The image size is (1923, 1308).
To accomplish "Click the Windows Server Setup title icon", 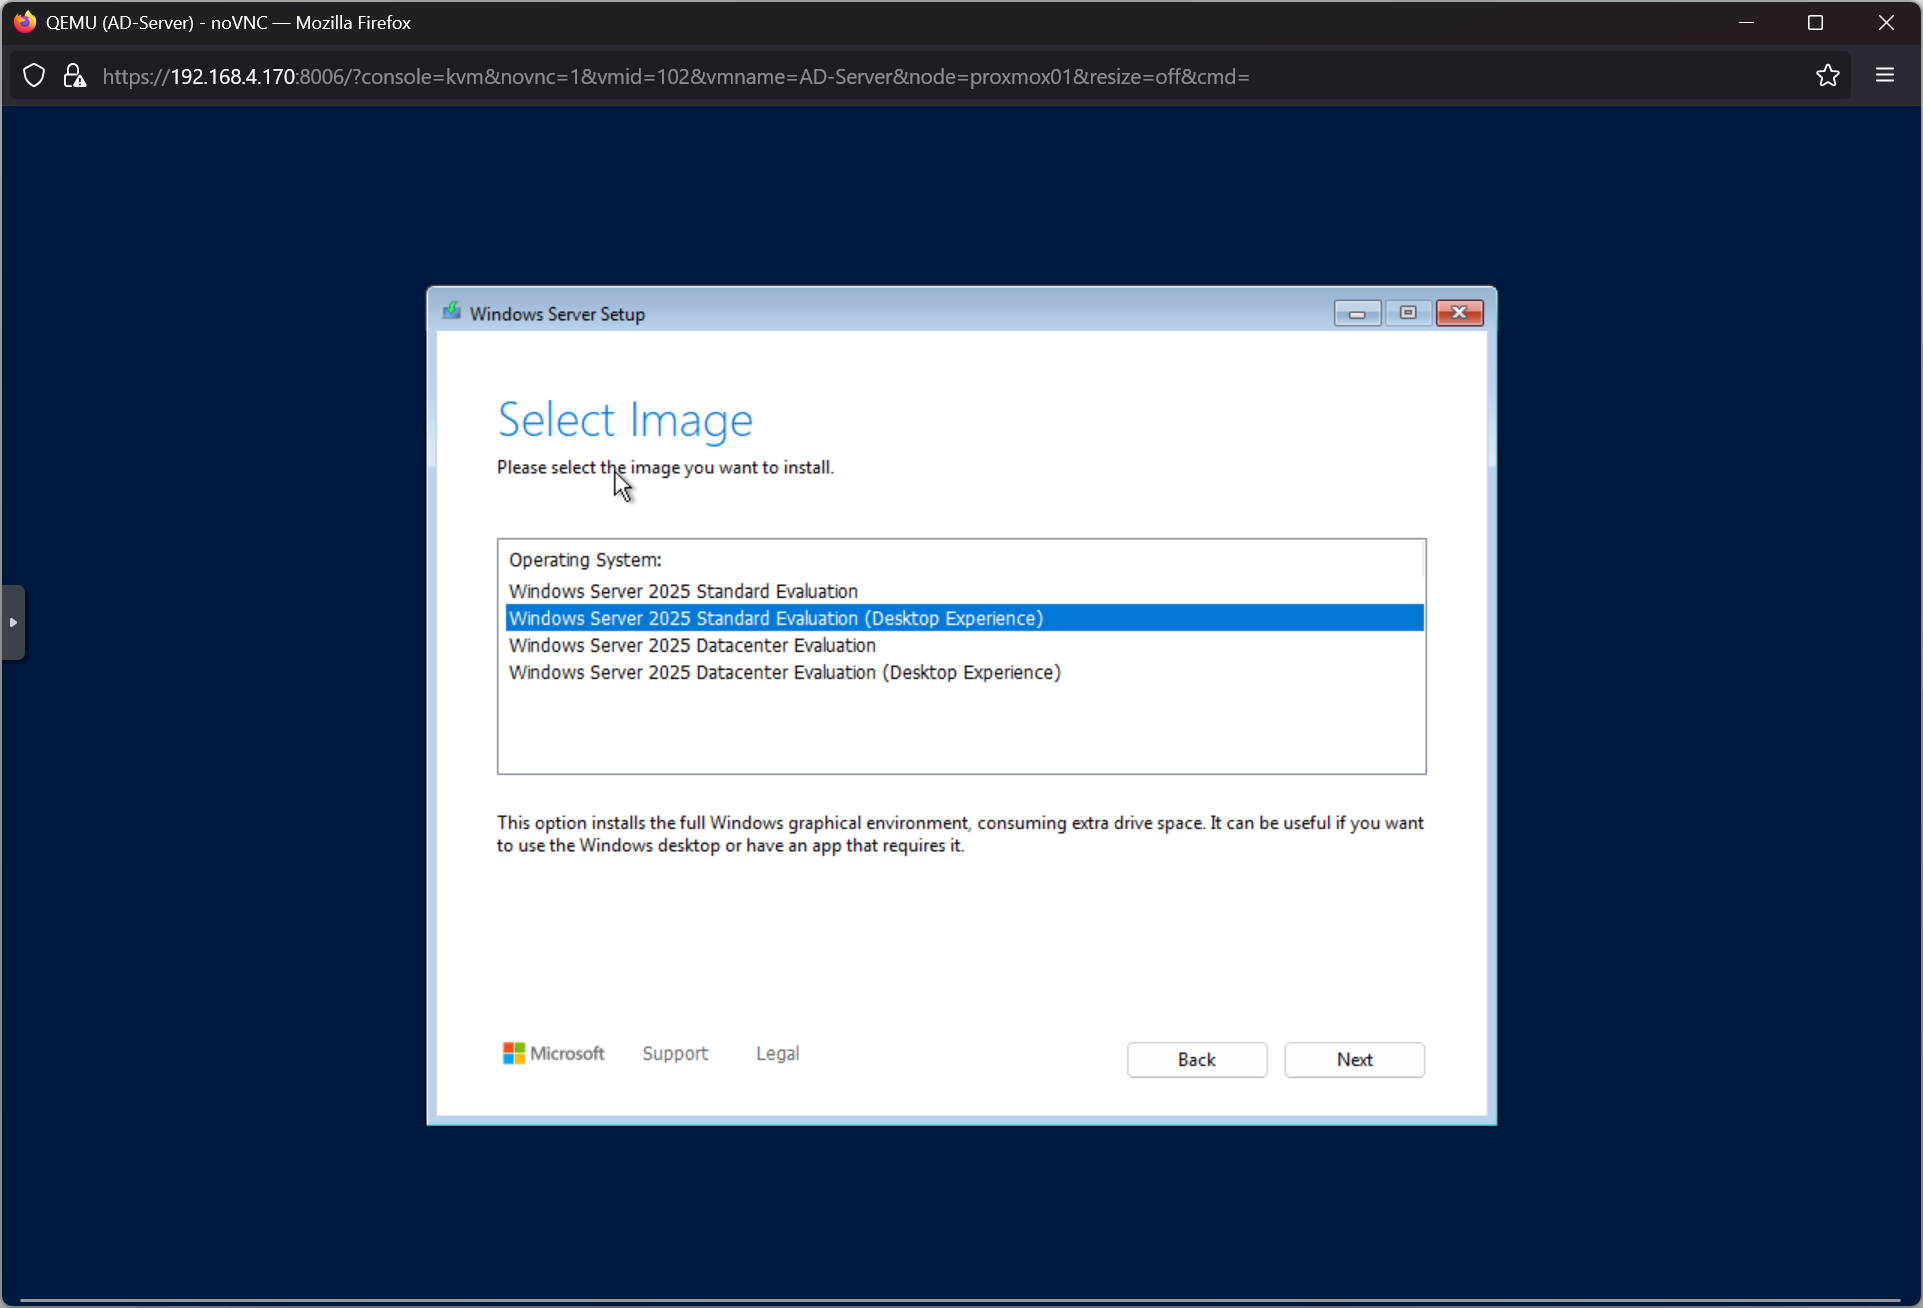I will [x=452, y=312].
